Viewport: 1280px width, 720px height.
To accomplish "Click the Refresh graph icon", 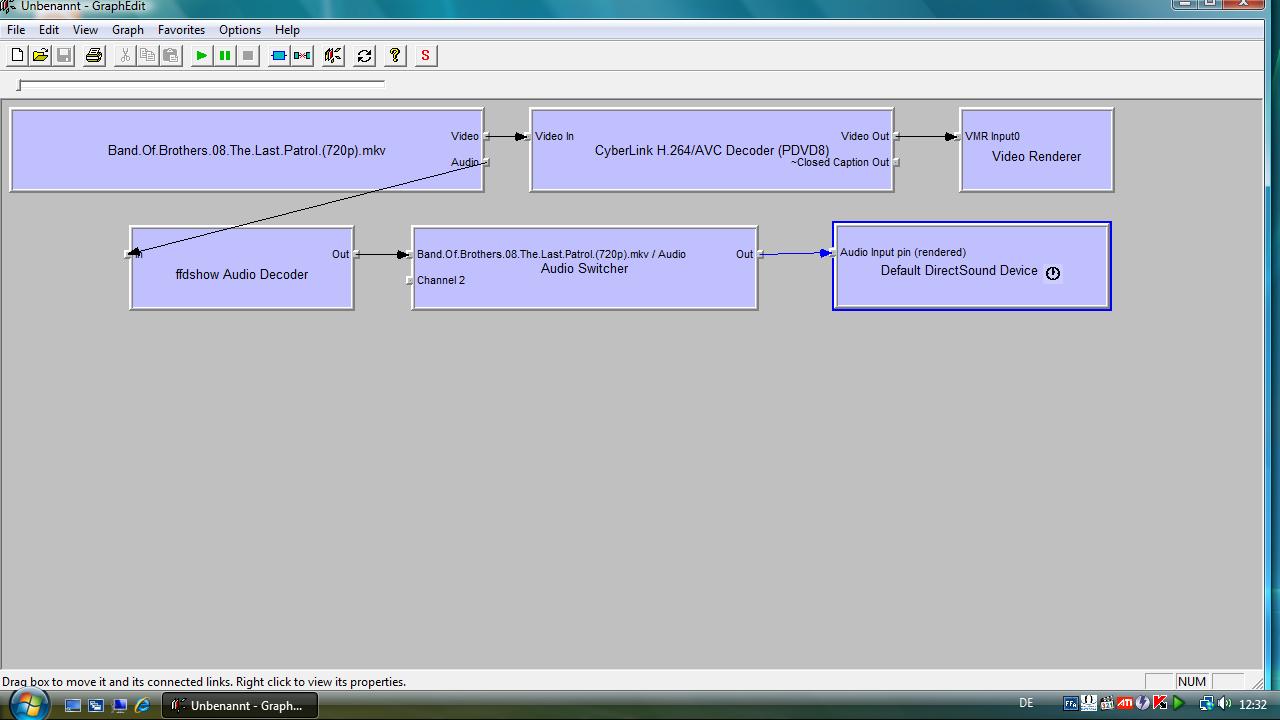I will [x=365, y=56].
